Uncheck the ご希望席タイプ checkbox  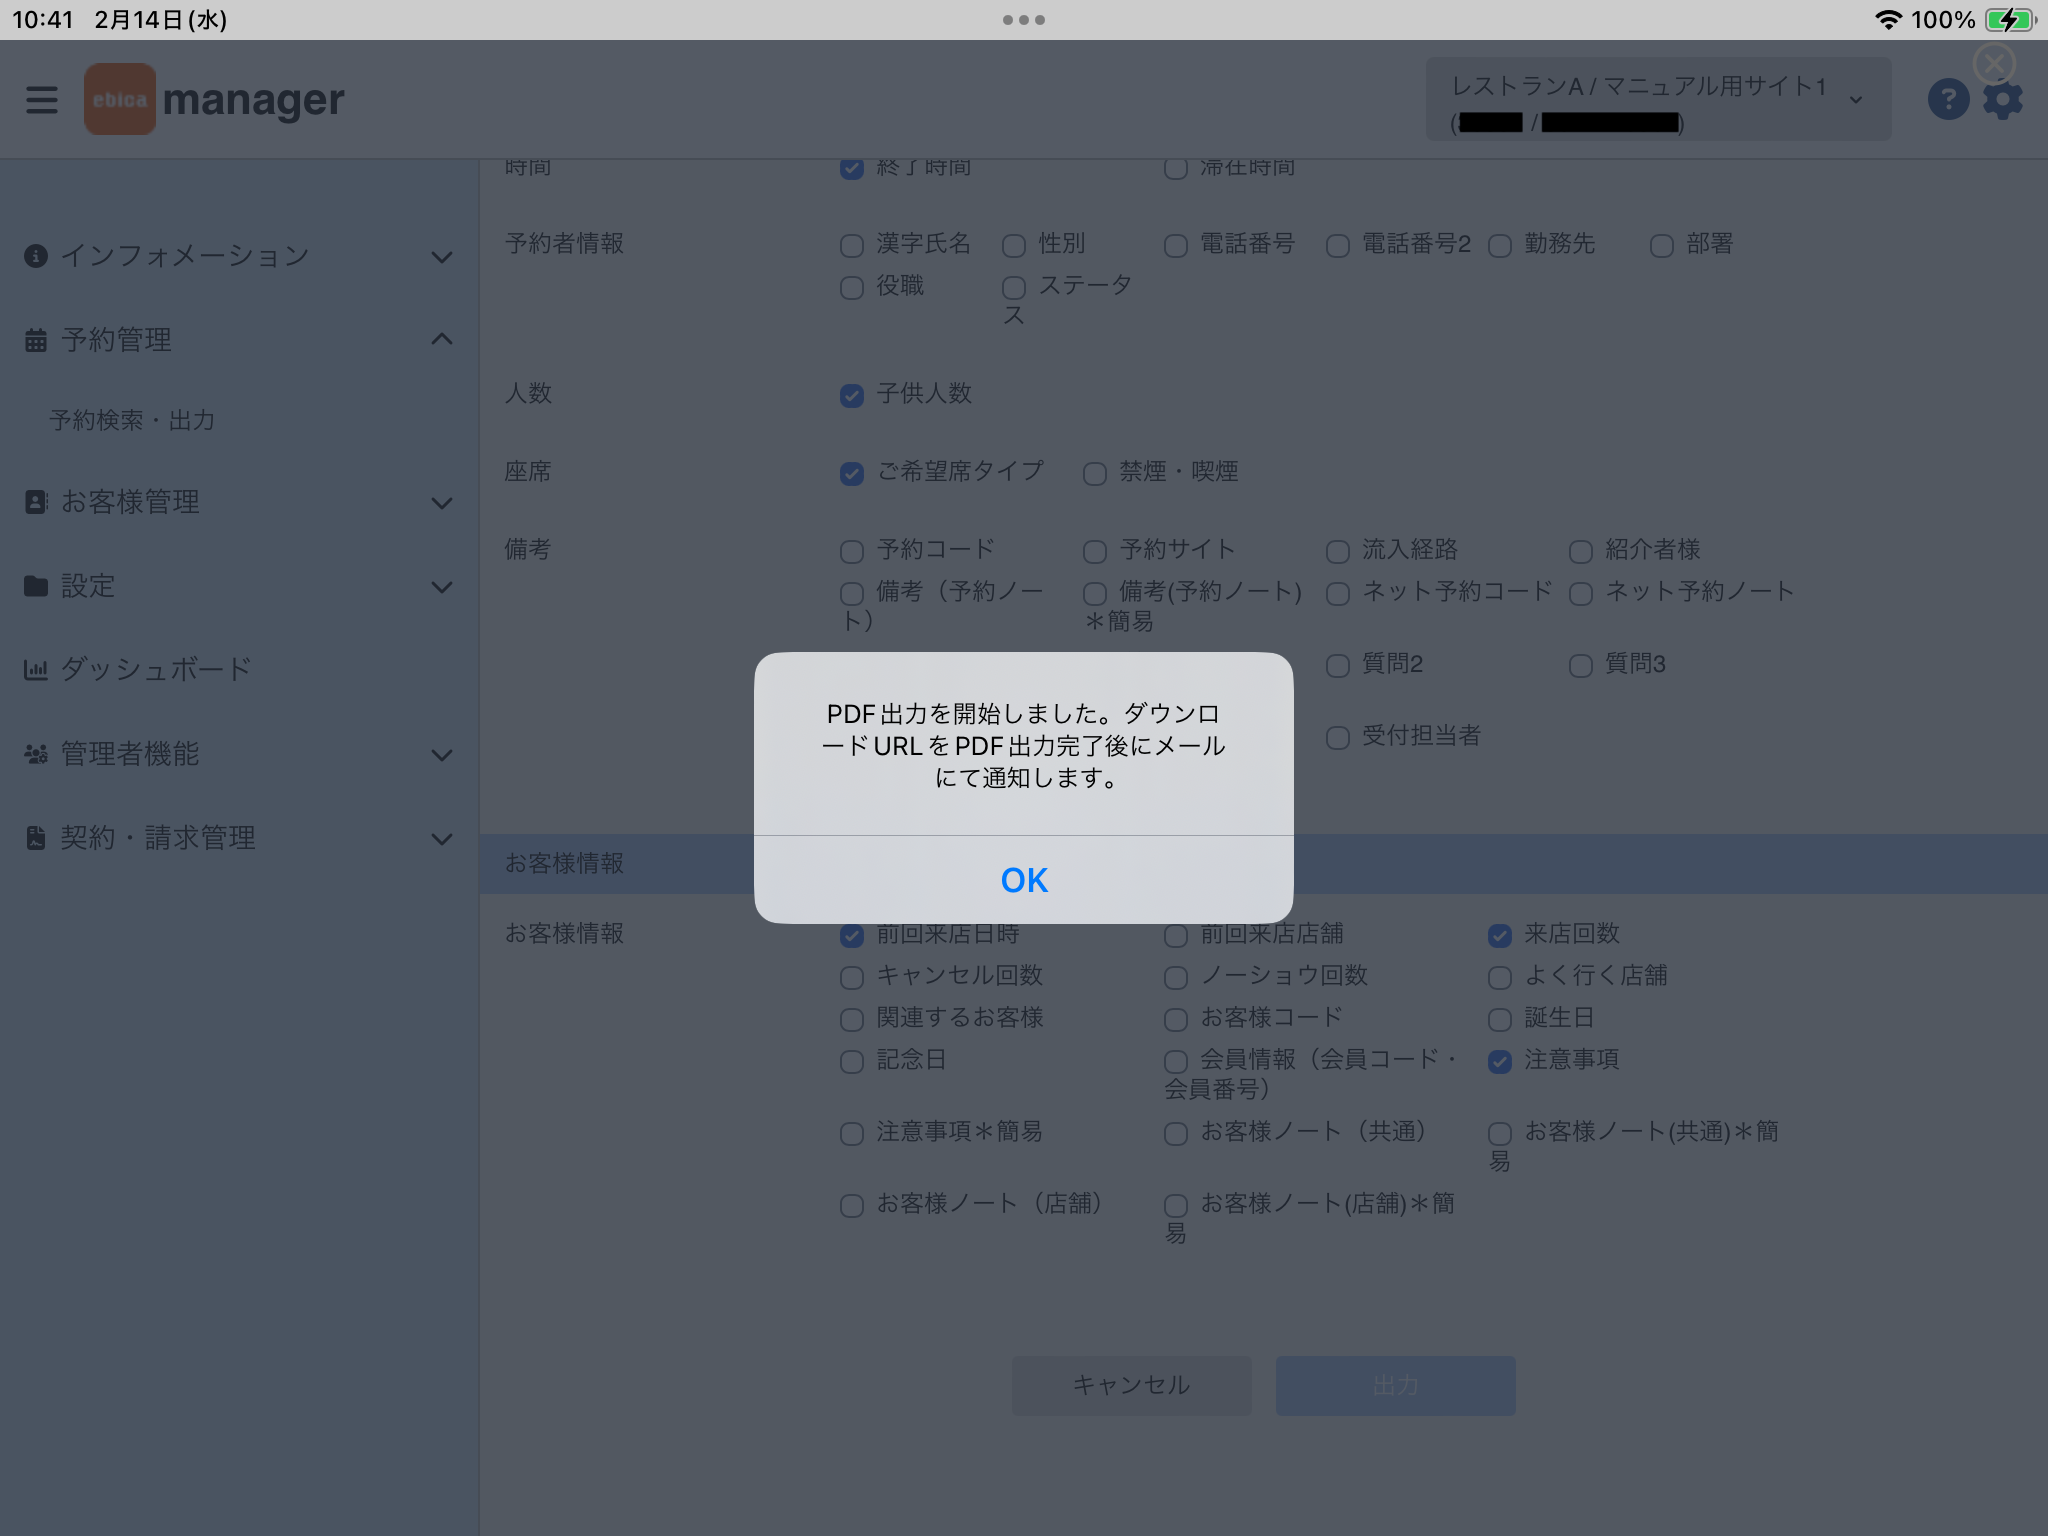[x=852, y=474]
